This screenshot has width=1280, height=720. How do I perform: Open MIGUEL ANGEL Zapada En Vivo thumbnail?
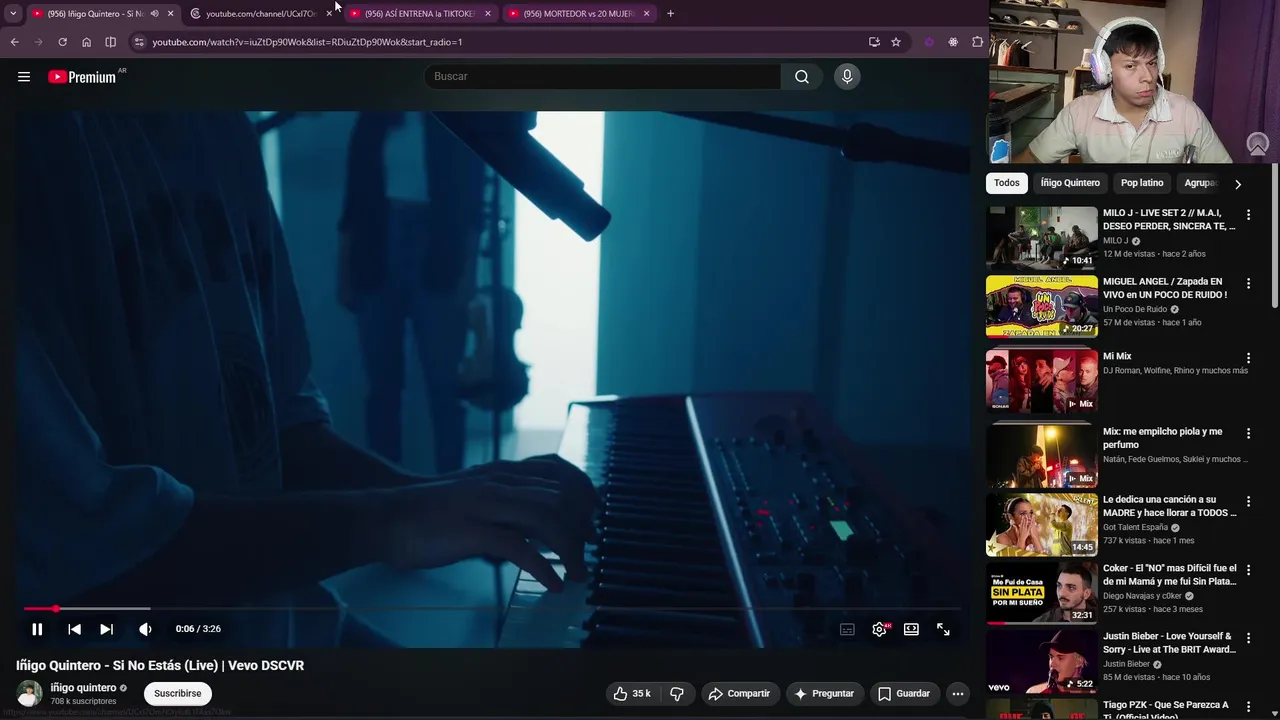pyautogui.click(x=1042, y=306)
